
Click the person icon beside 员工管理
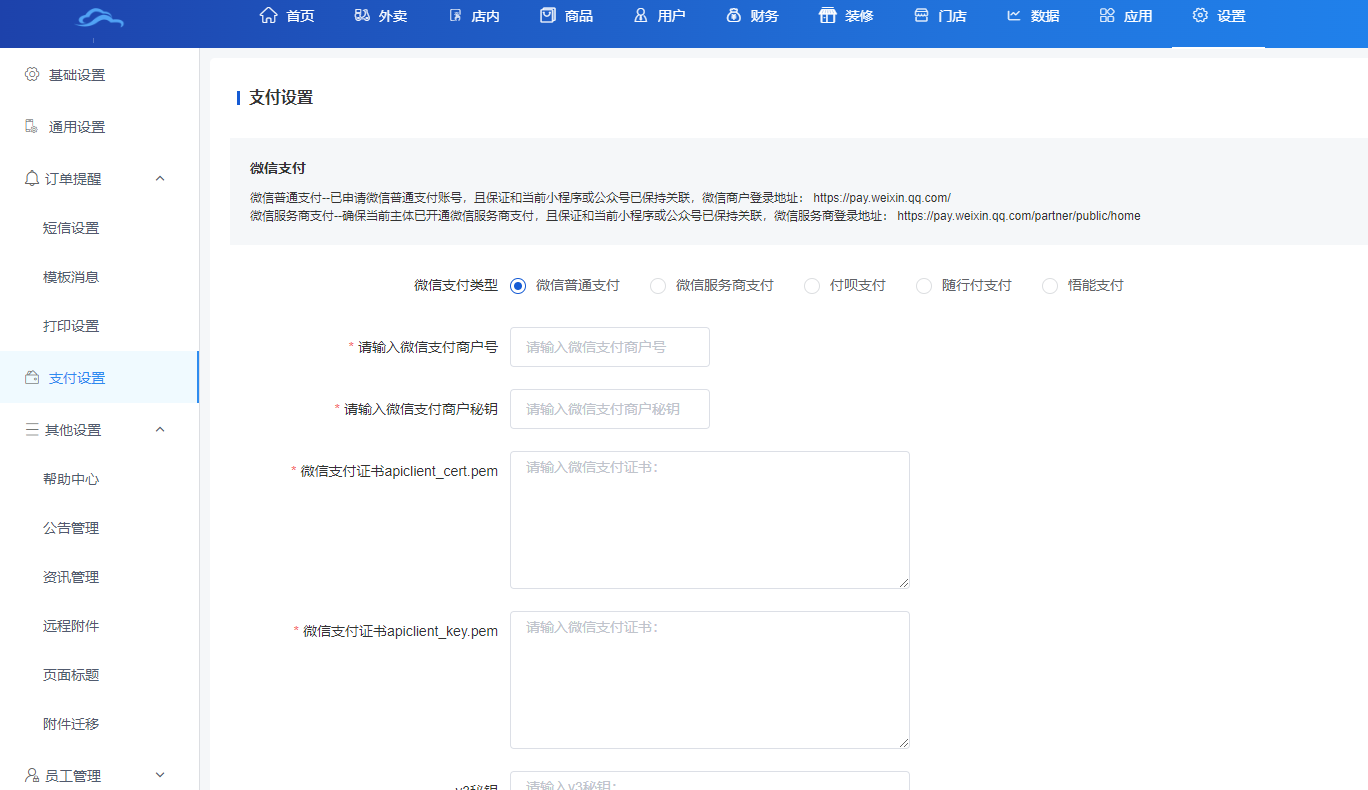click(32, 775)
